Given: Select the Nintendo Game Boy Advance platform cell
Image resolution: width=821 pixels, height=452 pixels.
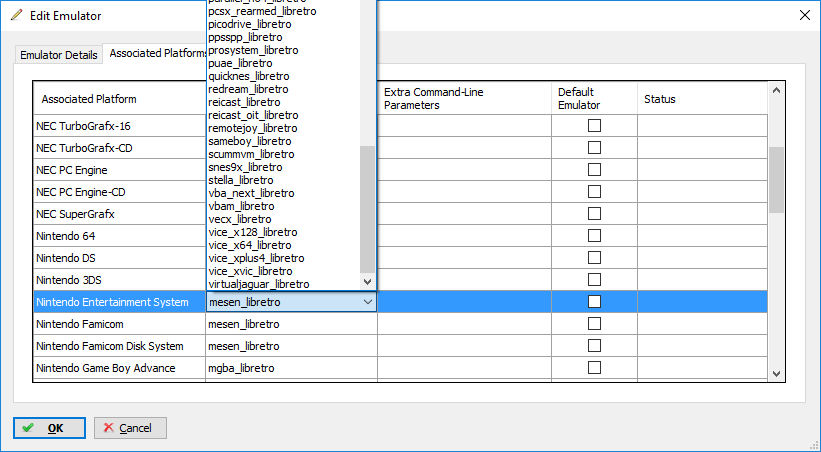Looking at the screenshot, I should click(x=119, y=368).
